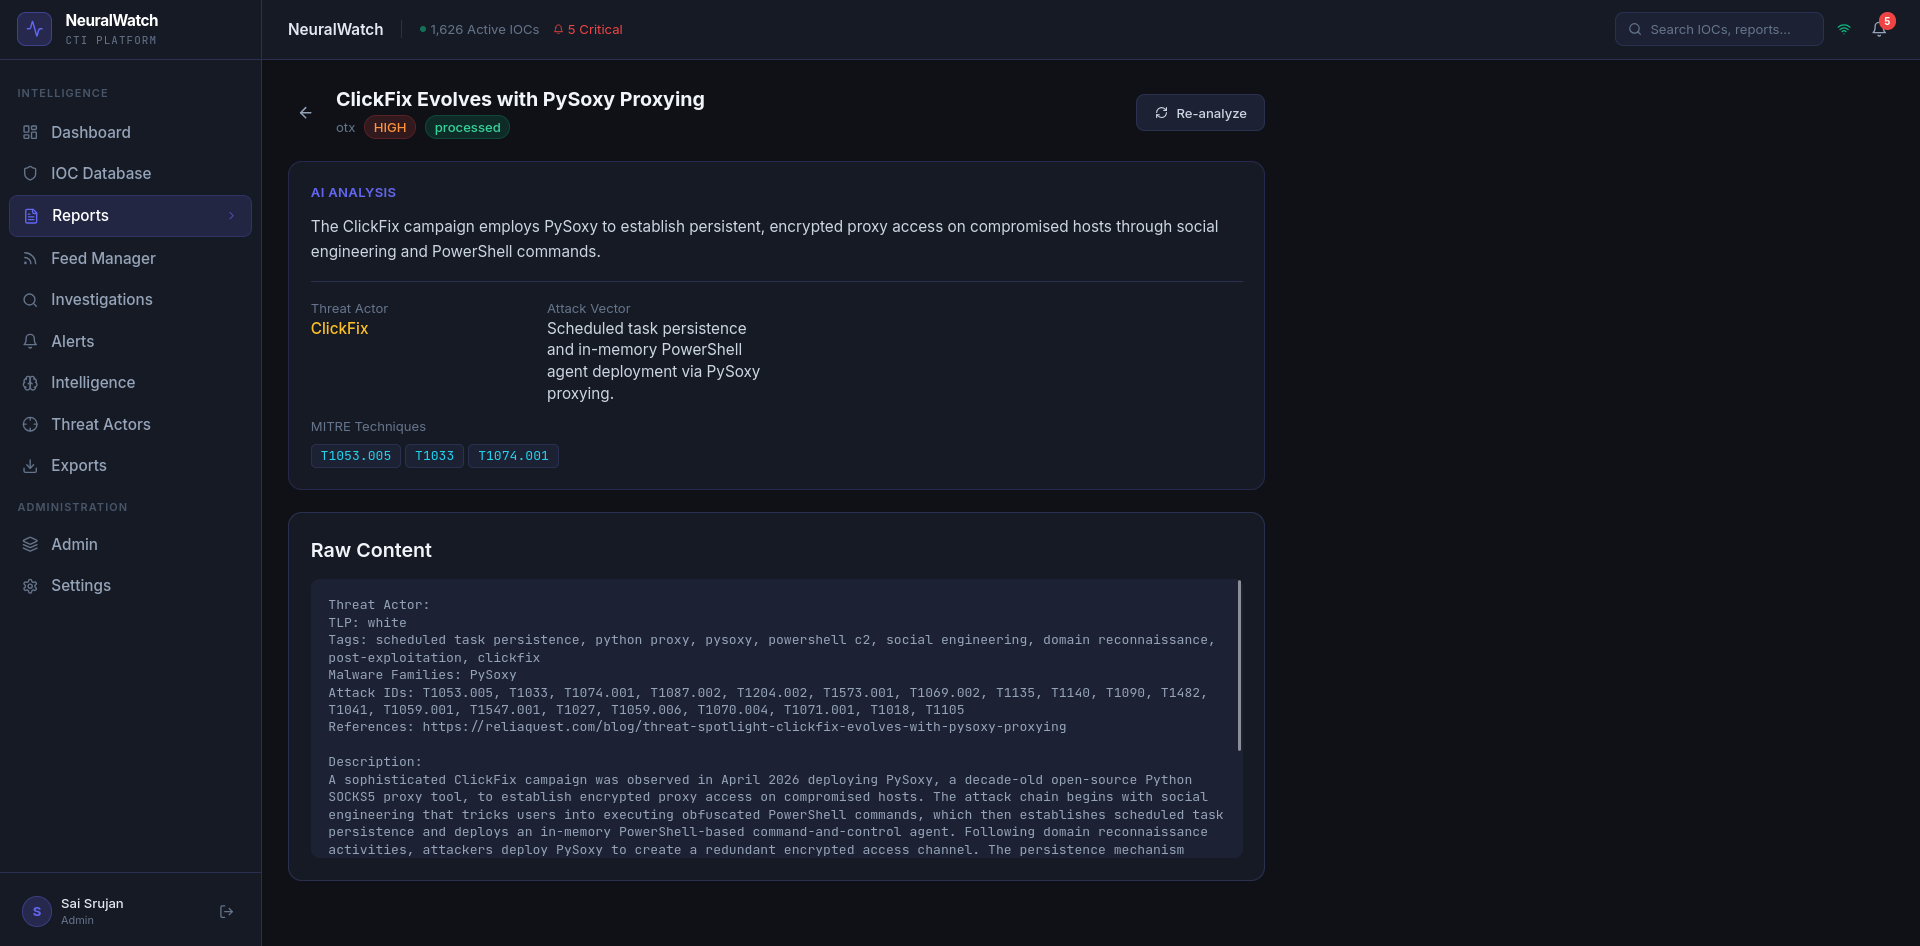This screenshot has width=1920, height=946.
Task: Click the 5 Critical indicator
Action: 588,29
